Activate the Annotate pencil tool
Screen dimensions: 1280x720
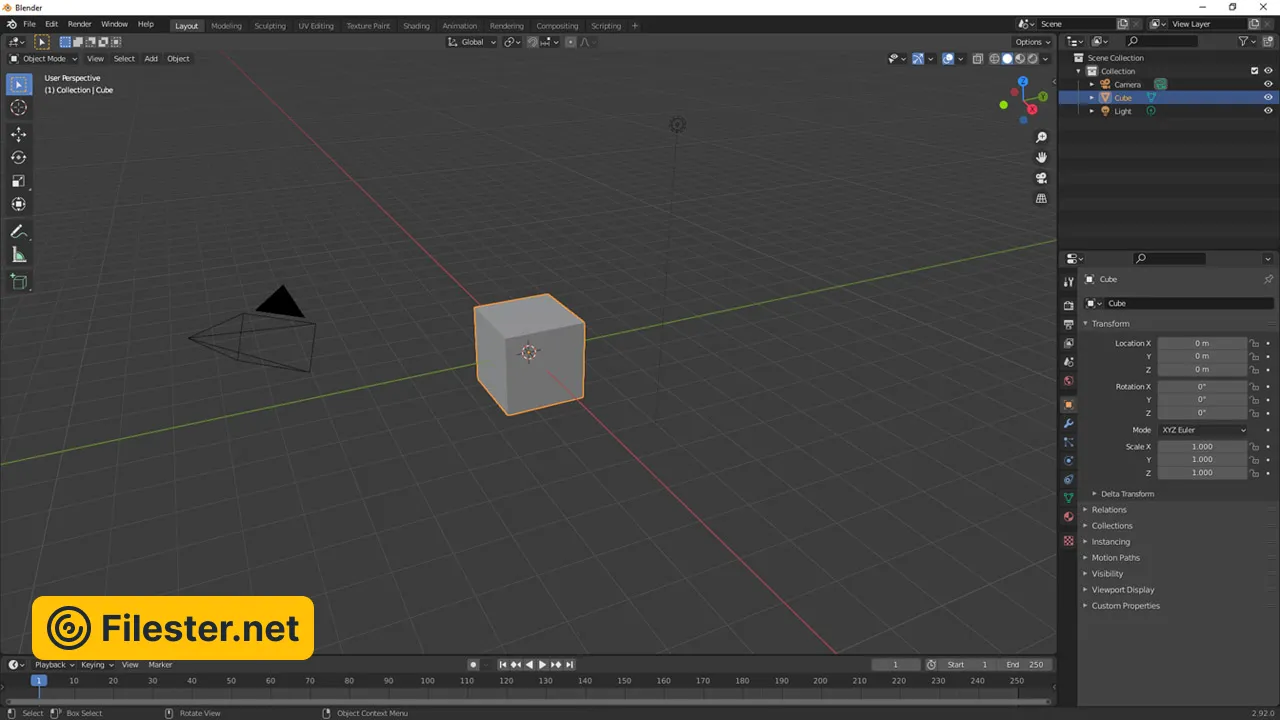18,231
